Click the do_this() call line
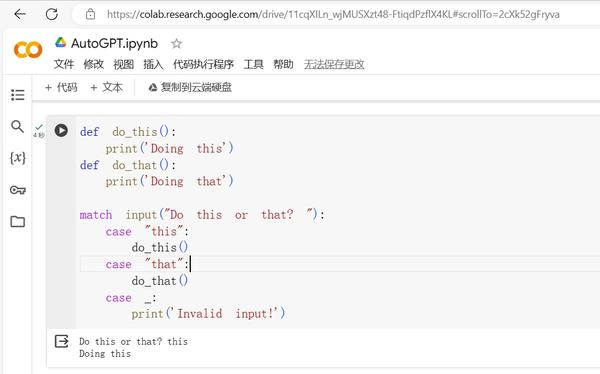This screenshot has width=600, height=374. [x=160, y=248]
